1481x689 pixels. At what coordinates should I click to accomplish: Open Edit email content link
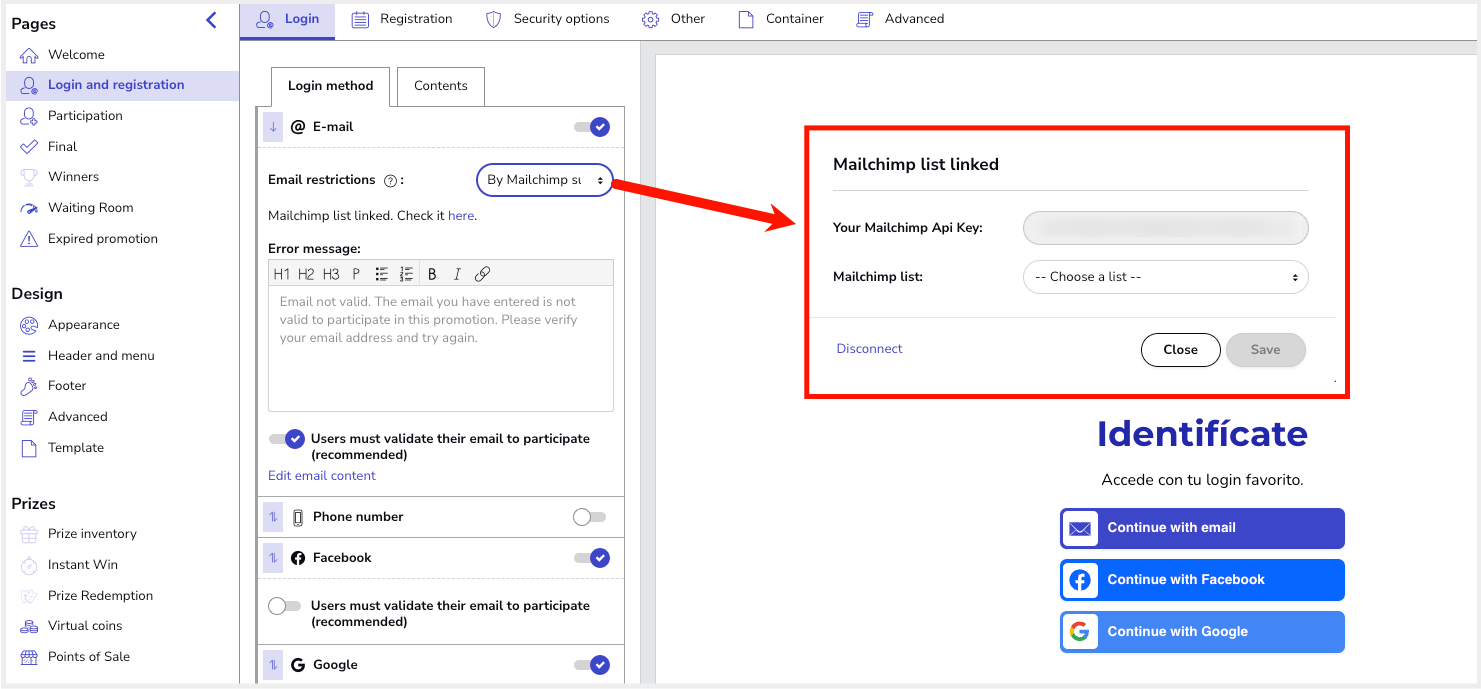pos(322,476)
